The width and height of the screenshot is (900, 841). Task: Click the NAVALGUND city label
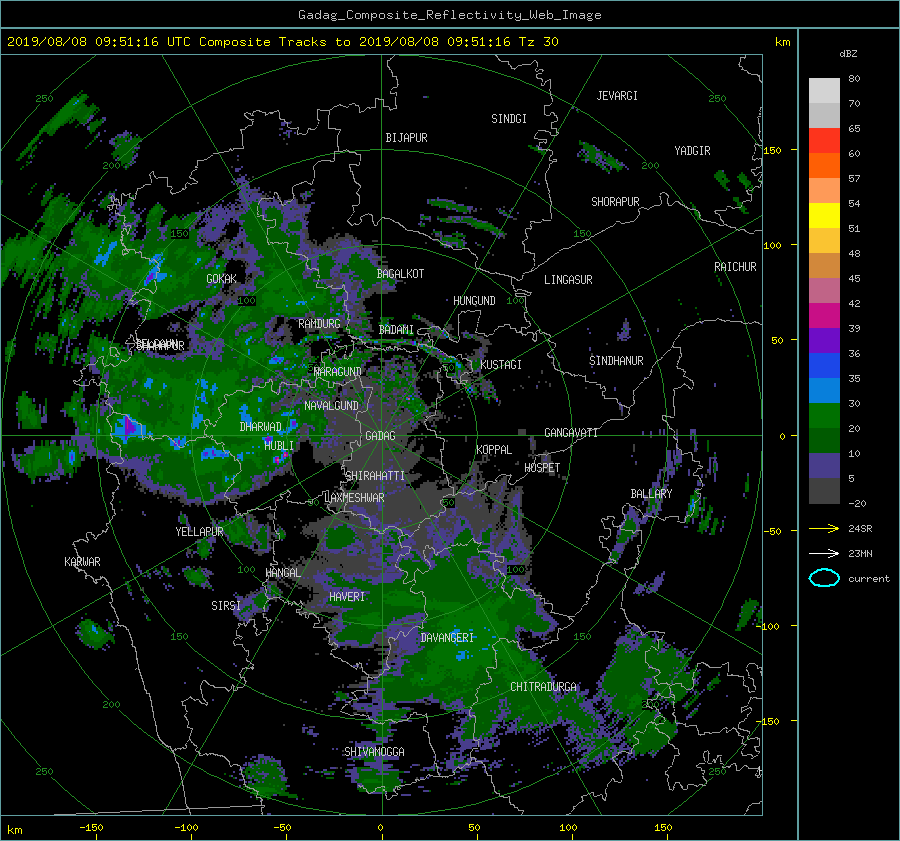tap(331, 406)
